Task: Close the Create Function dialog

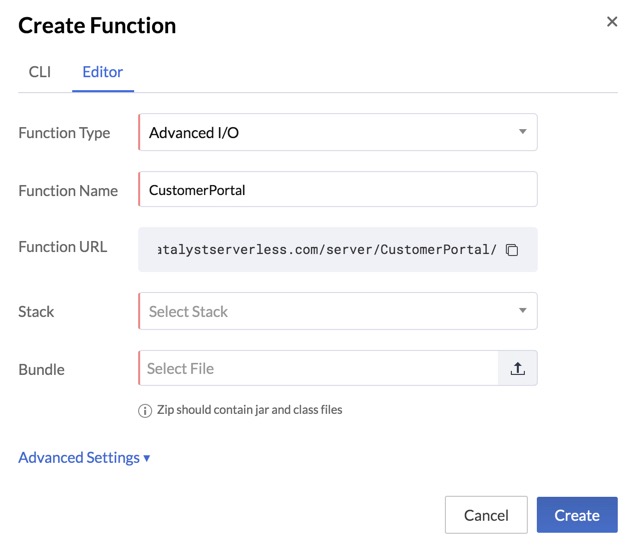Action: tap(612, 21)
